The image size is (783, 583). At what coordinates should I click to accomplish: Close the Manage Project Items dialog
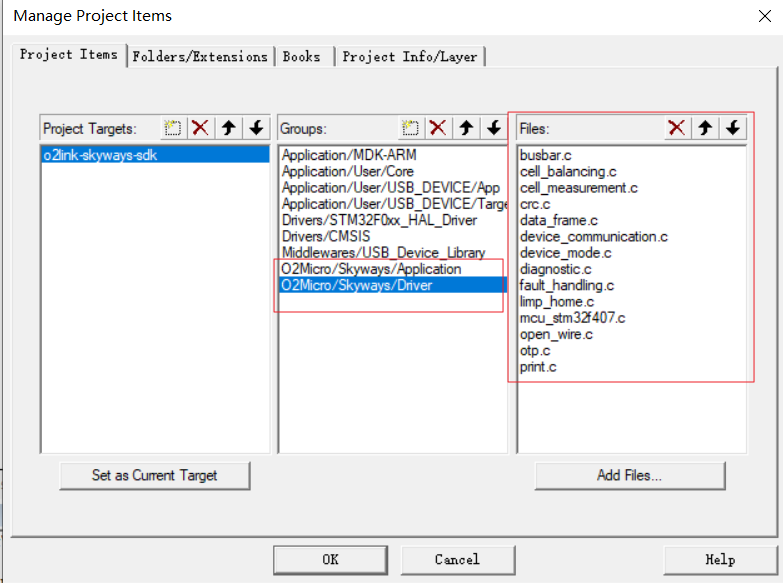click(x=765, y=16)
